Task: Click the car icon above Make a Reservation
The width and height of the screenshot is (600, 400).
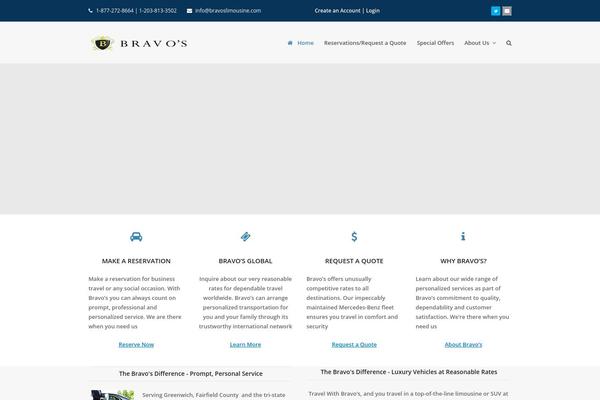Action: click(x=136, y=237)
